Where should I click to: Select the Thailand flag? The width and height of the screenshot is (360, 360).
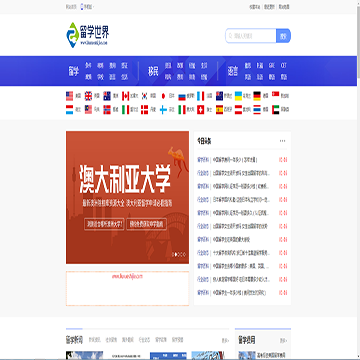[x=257, y=110]
